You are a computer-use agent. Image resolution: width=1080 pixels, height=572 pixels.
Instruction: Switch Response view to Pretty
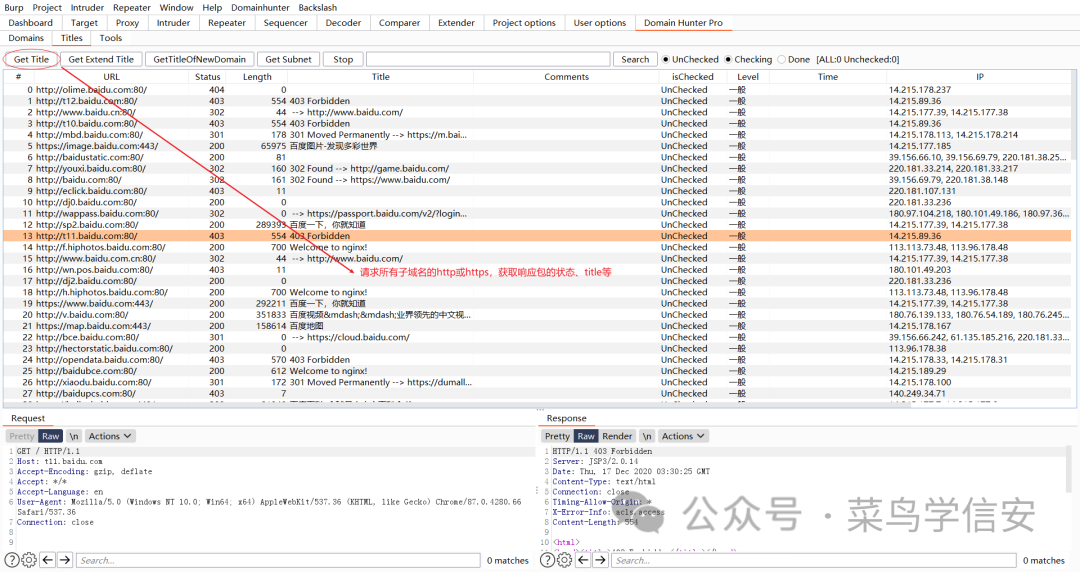557,436
